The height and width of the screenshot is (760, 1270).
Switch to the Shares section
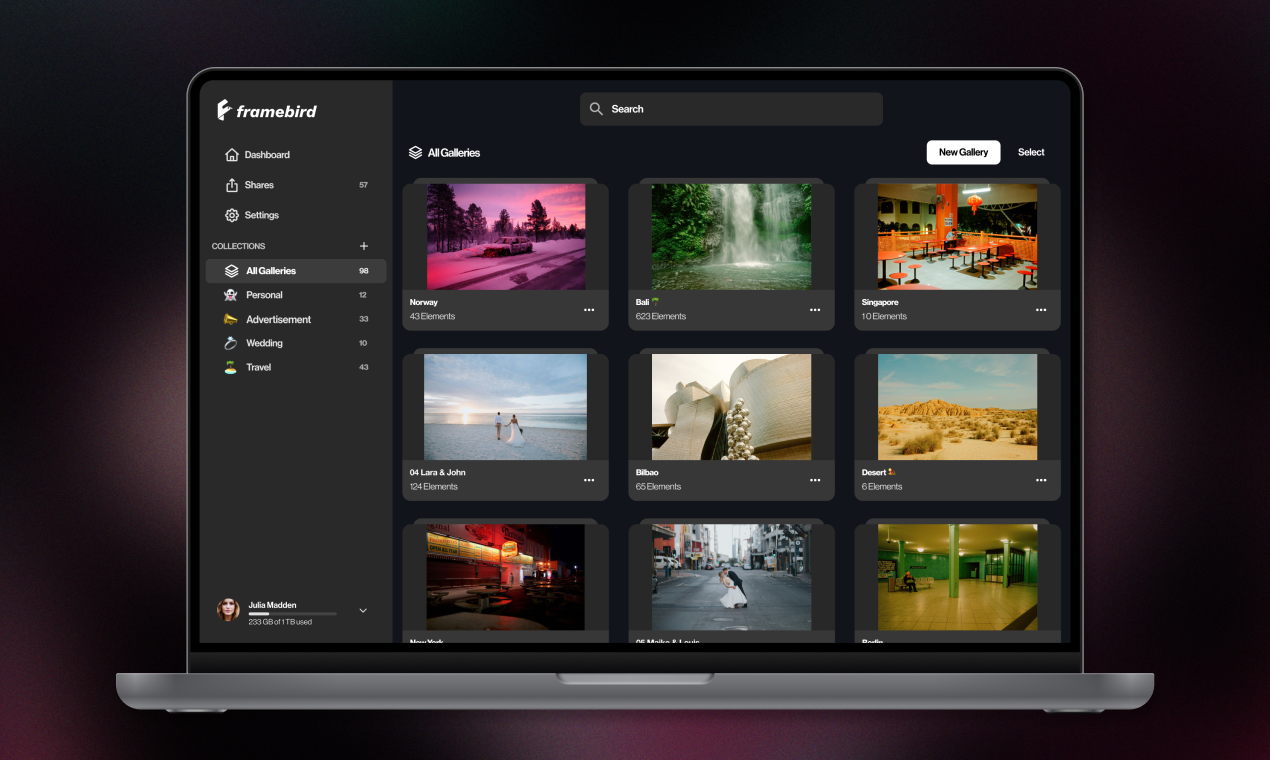click(x=260, y=184)
